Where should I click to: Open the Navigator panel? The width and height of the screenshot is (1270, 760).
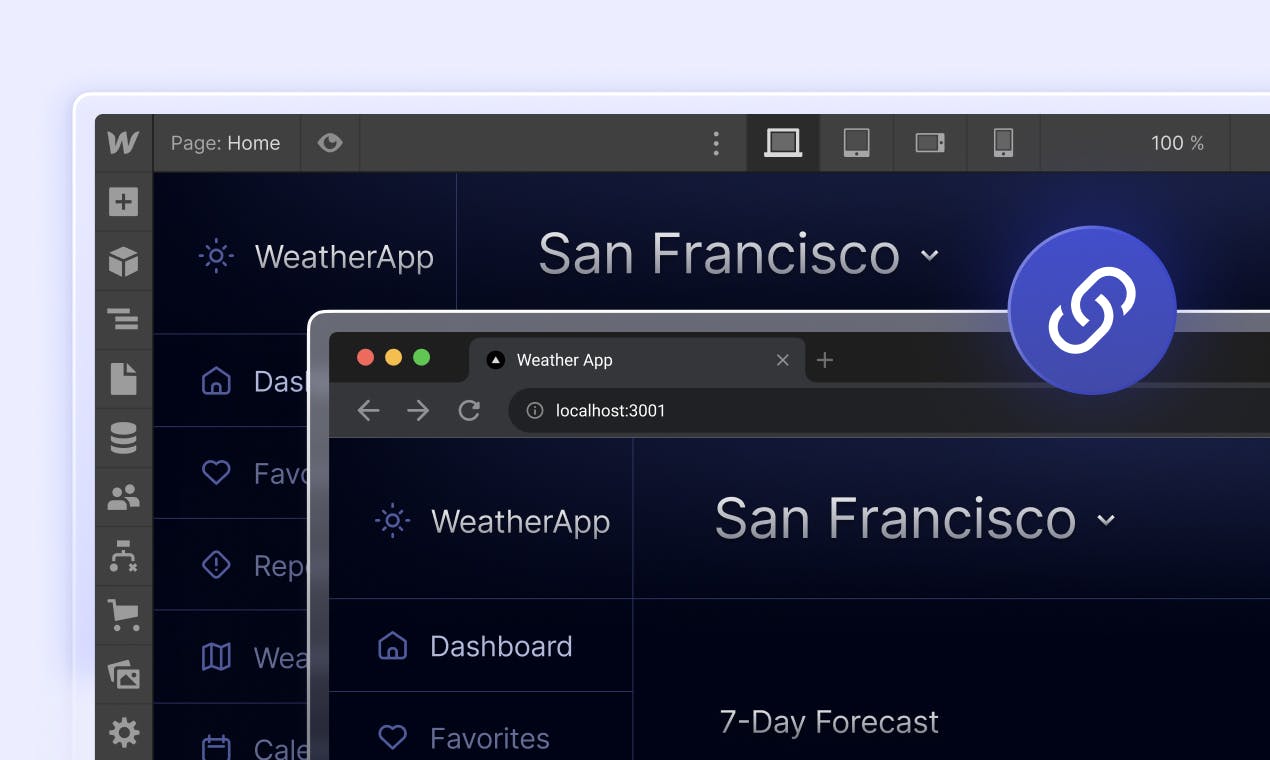(x=123, y=320)
